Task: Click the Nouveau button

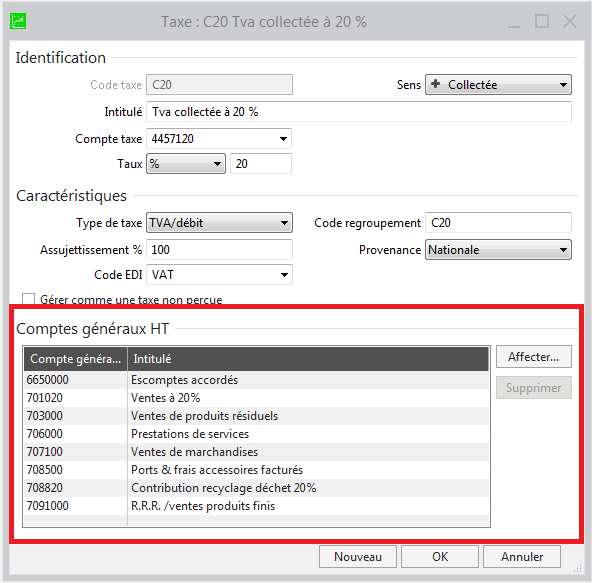Action: click(x=358, y=557)
